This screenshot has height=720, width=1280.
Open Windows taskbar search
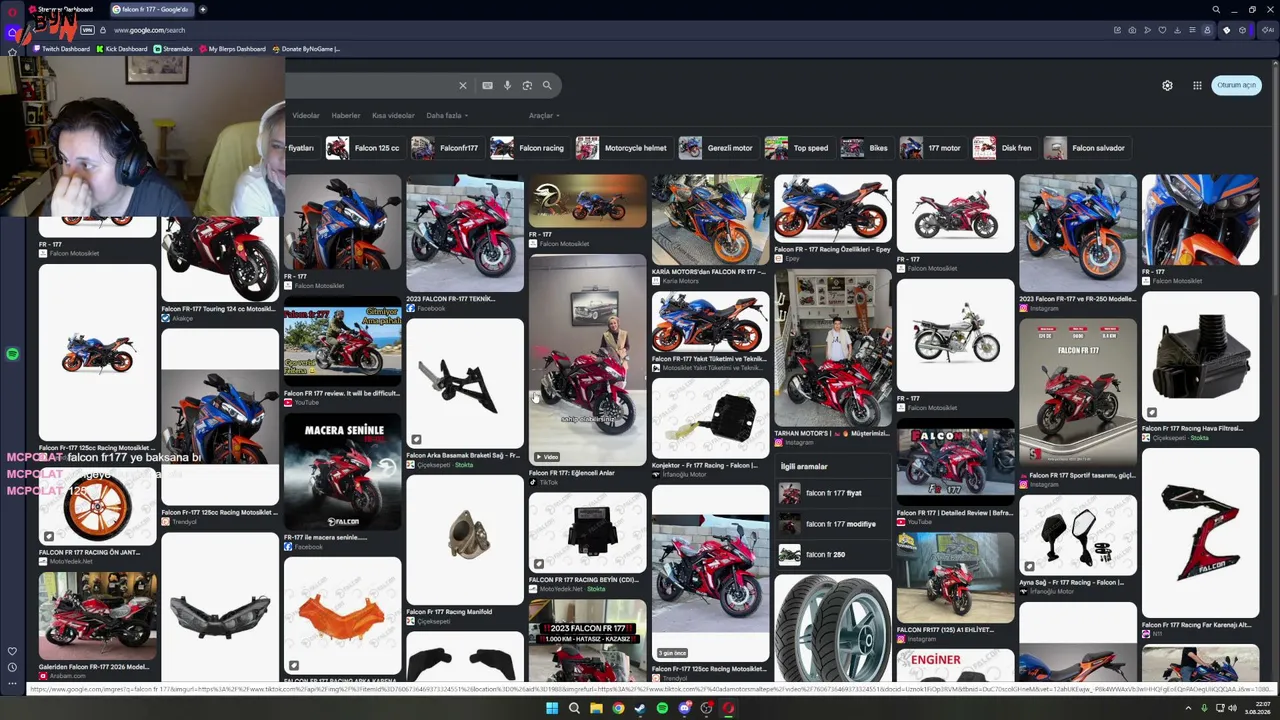[574, 708]
